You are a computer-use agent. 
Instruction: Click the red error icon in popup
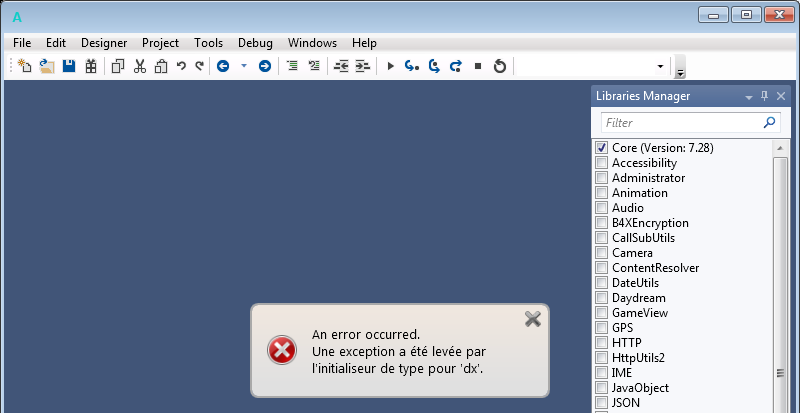pyautogui.click(x=282, y=350)
